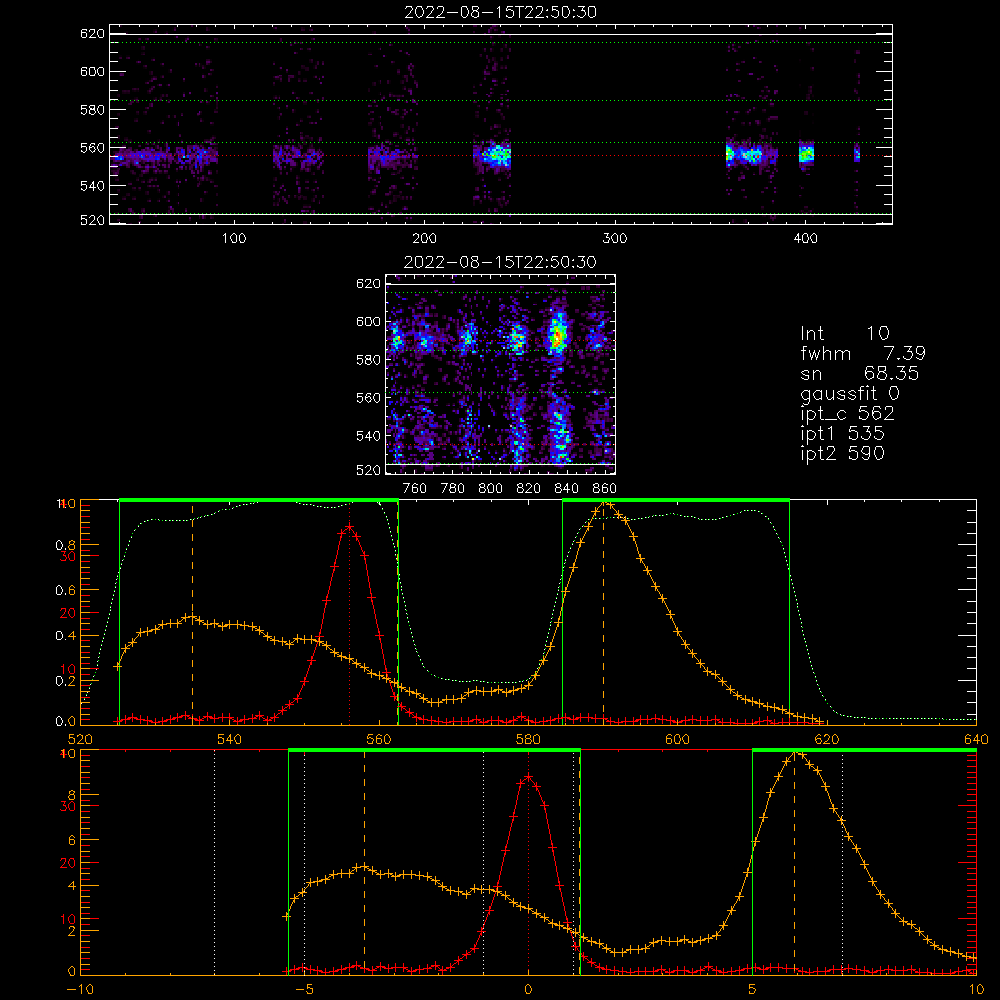Click x-axis label 300 on top spectrogram
1000x1000 pixels.
tap(615, 239)
